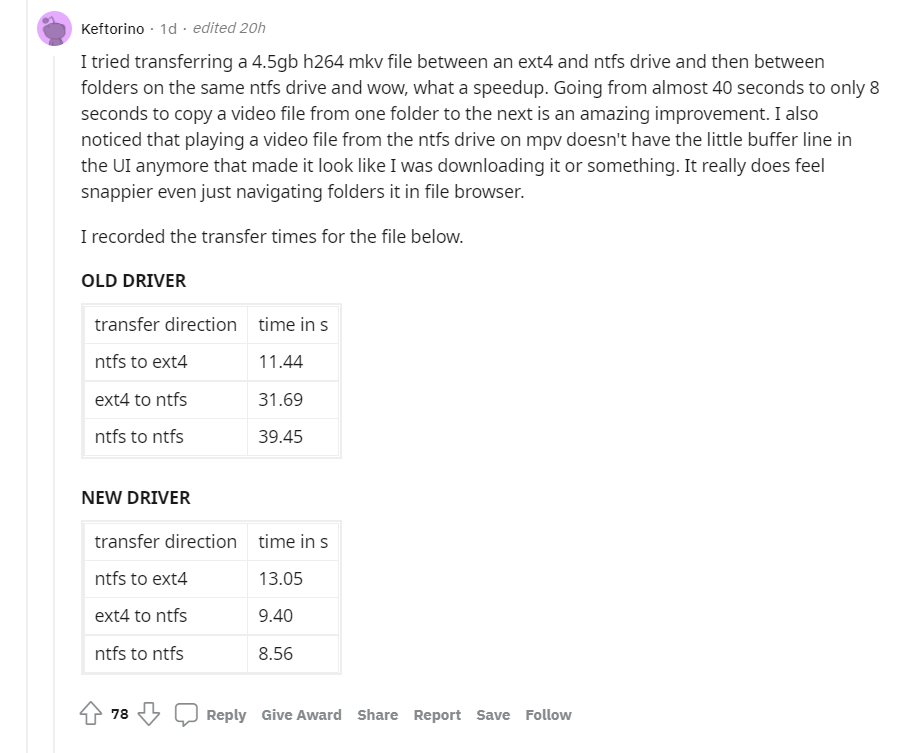Click Keftorino's user avatar icon
Screen dimensions: 914x753
click(x=54, y=28)
